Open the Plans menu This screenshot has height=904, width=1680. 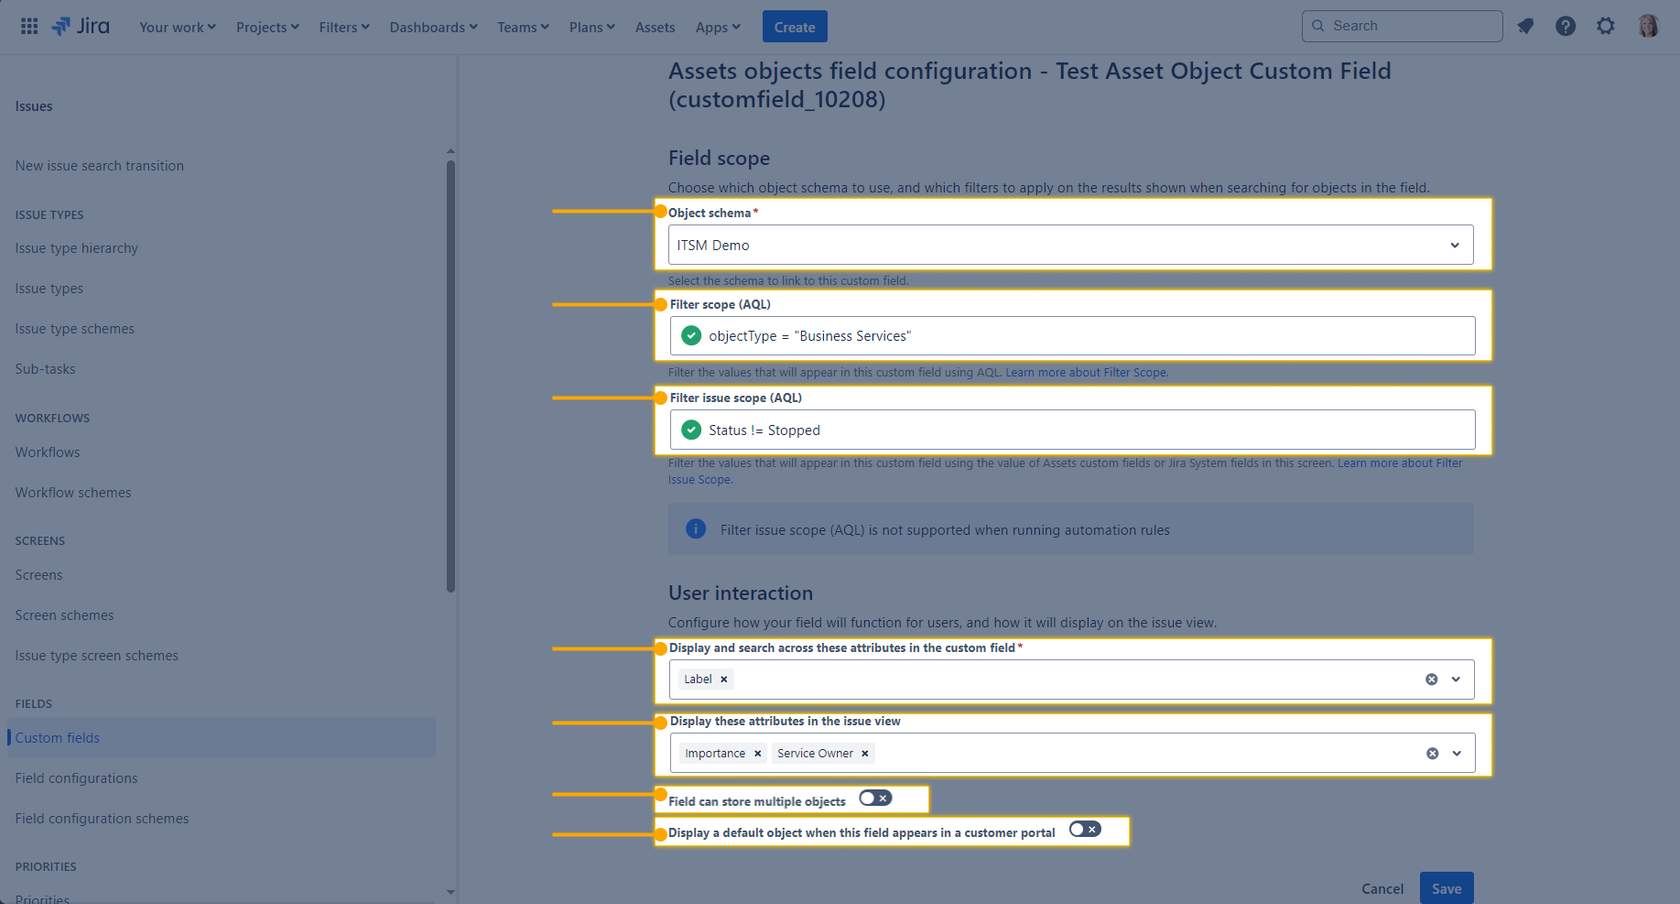coord(592,27)
